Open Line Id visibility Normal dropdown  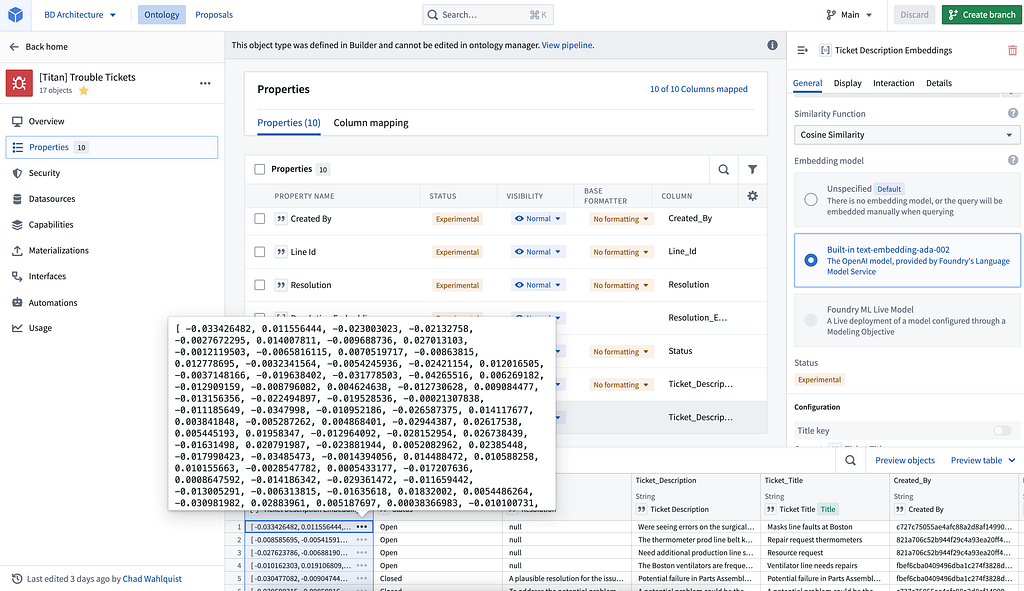[538, 252]
